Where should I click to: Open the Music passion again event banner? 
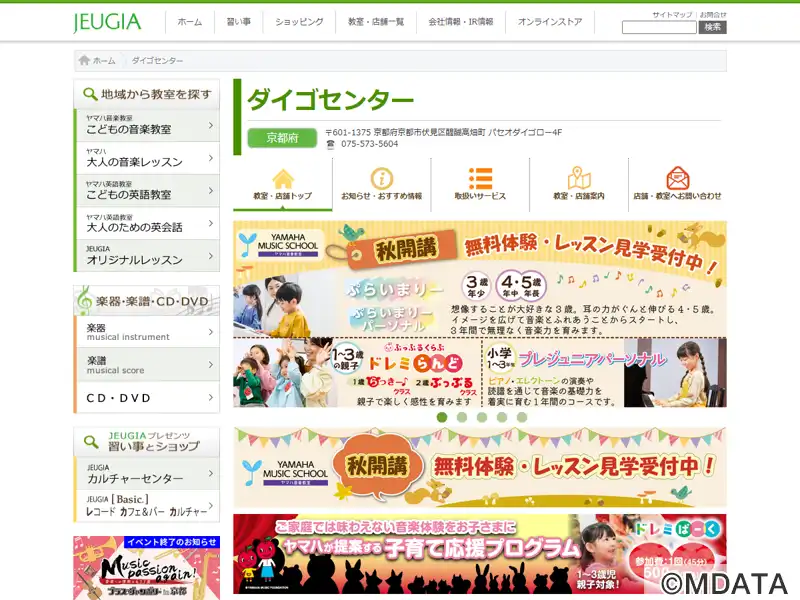click(147, 568)
